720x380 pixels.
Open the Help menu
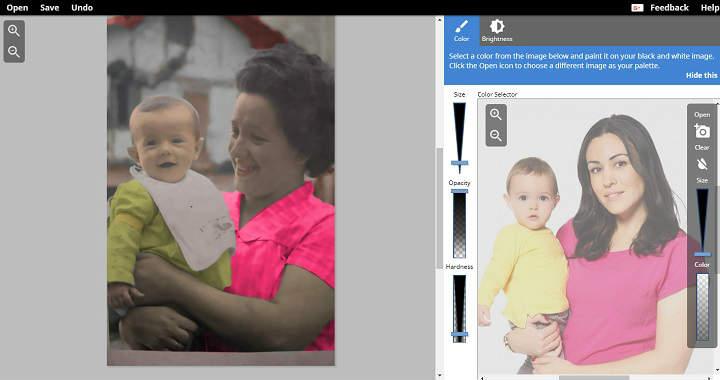709,8
